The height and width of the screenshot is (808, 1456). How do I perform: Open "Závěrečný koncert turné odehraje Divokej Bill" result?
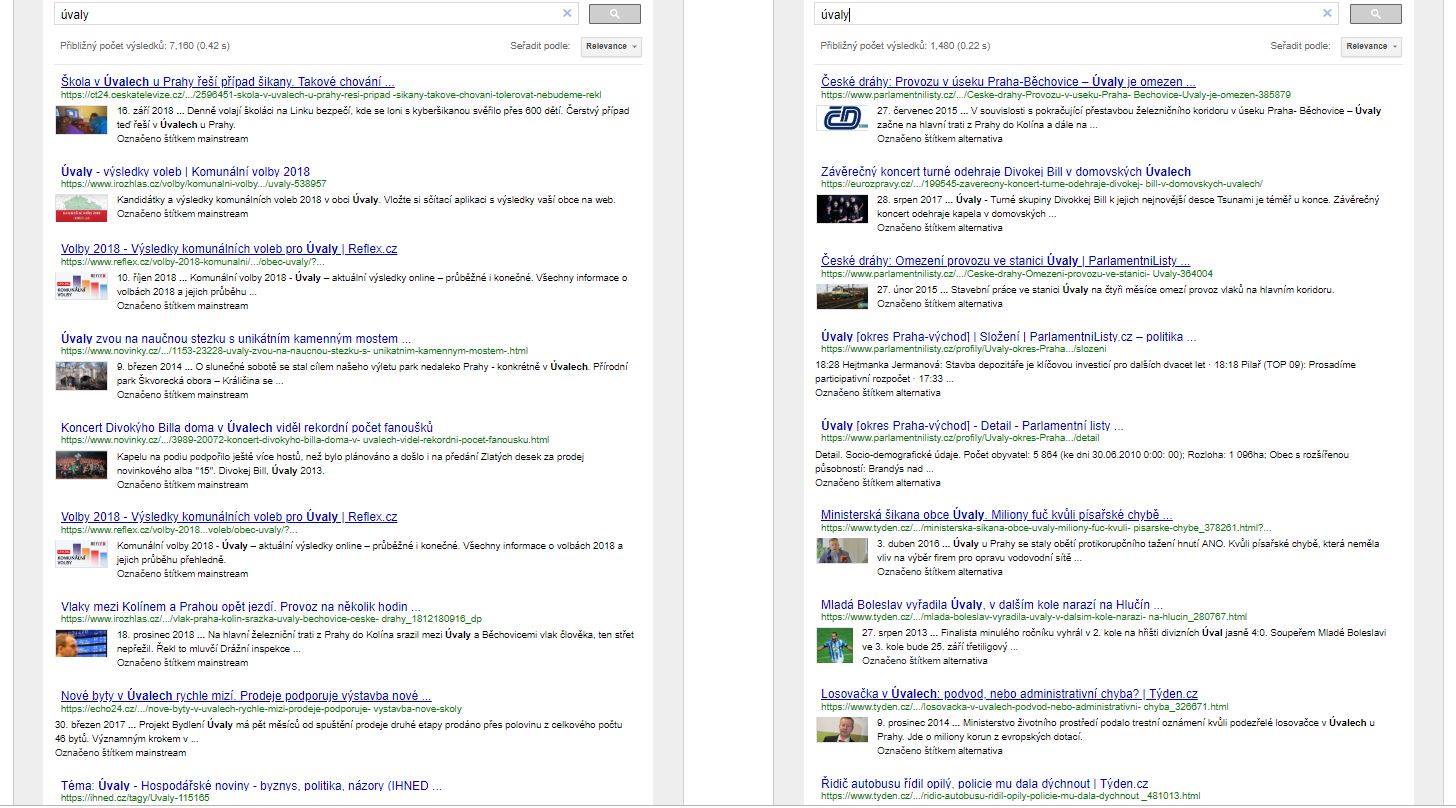(x=1006, y=172)
